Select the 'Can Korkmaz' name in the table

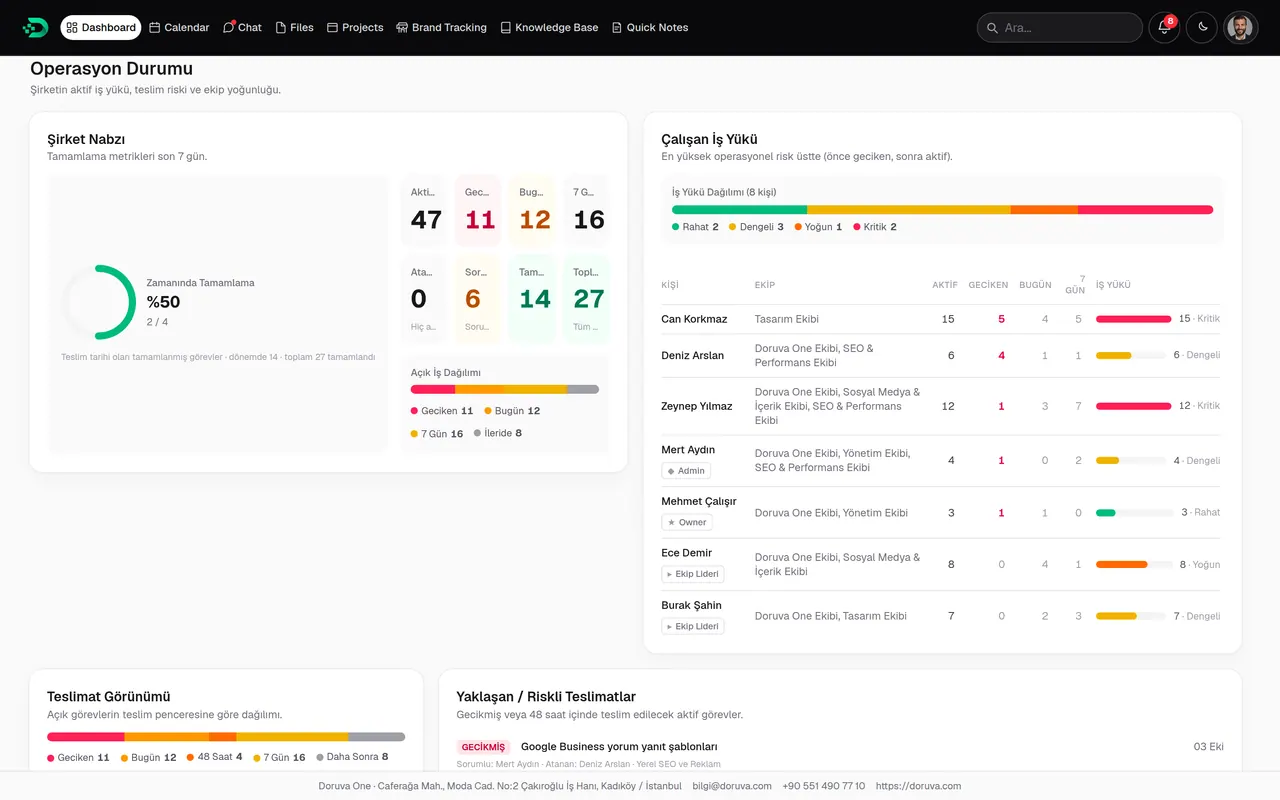pos(694,319)
